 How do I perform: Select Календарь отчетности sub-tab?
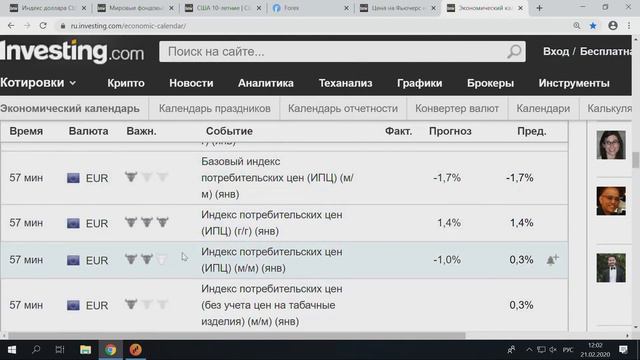pos(343,109)
